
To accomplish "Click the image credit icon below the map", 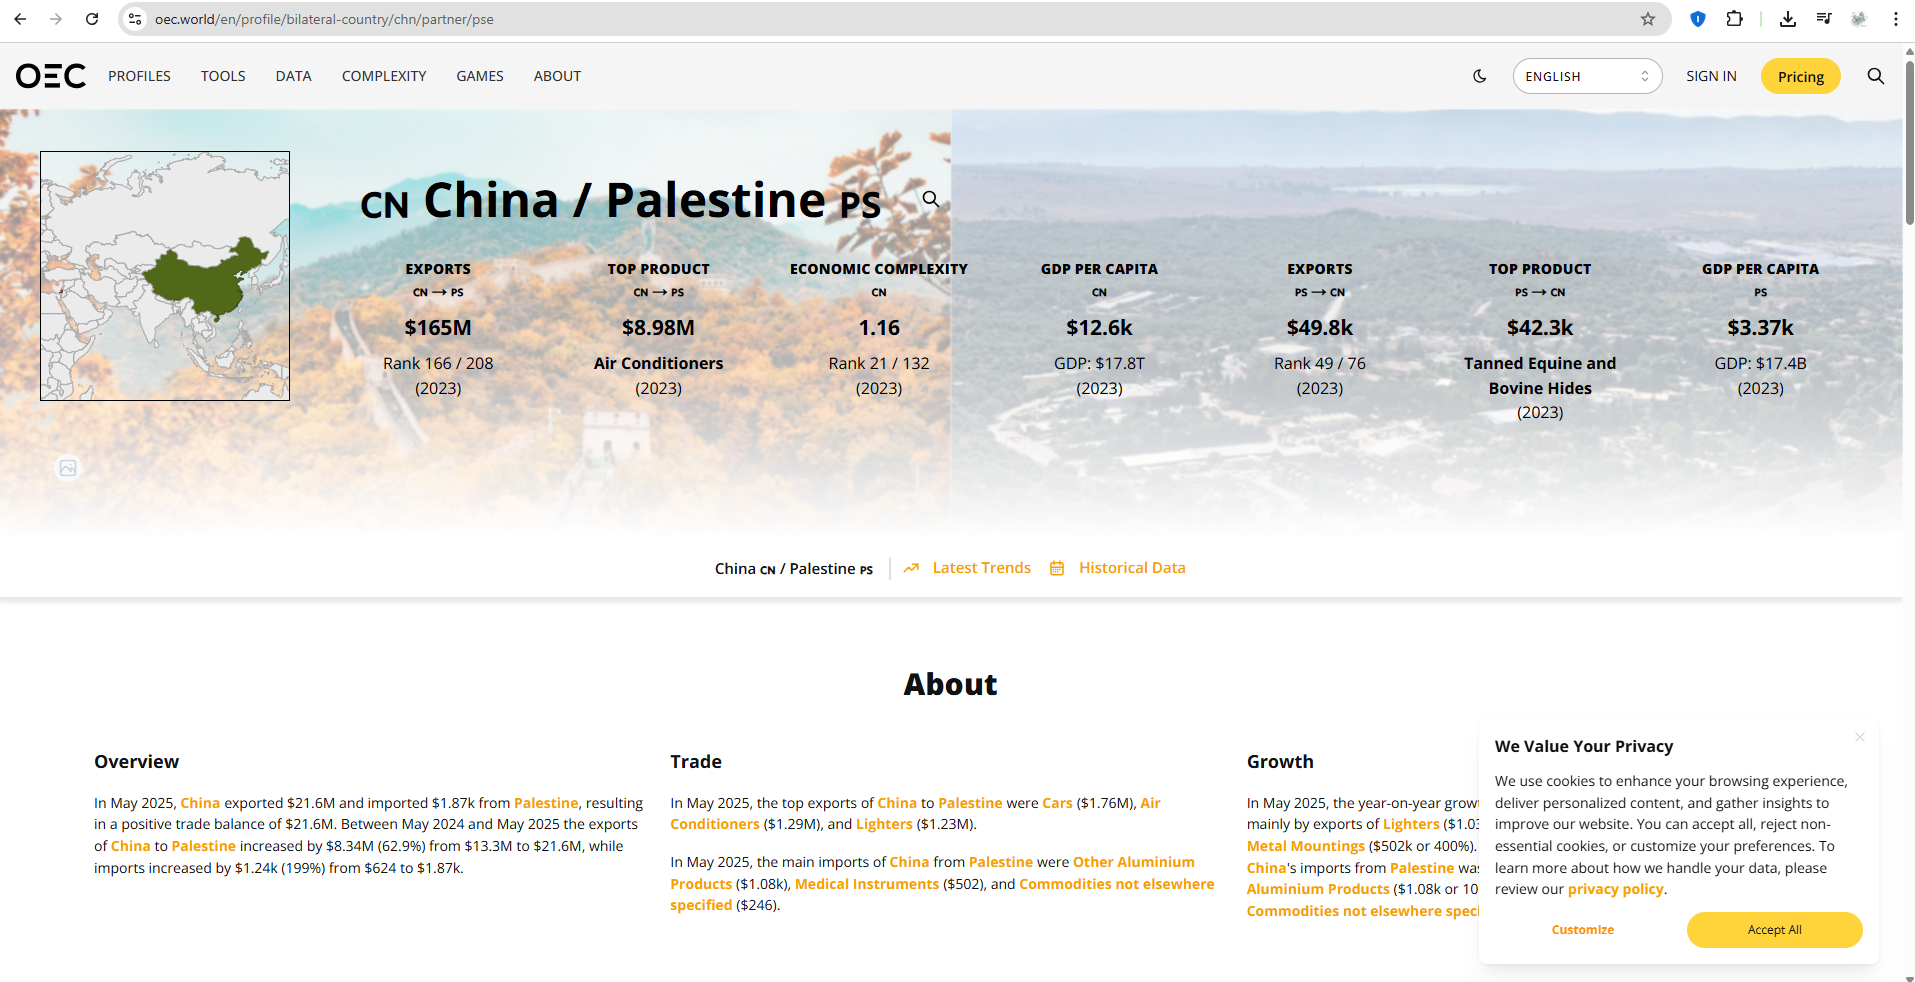I will (68, 468).
